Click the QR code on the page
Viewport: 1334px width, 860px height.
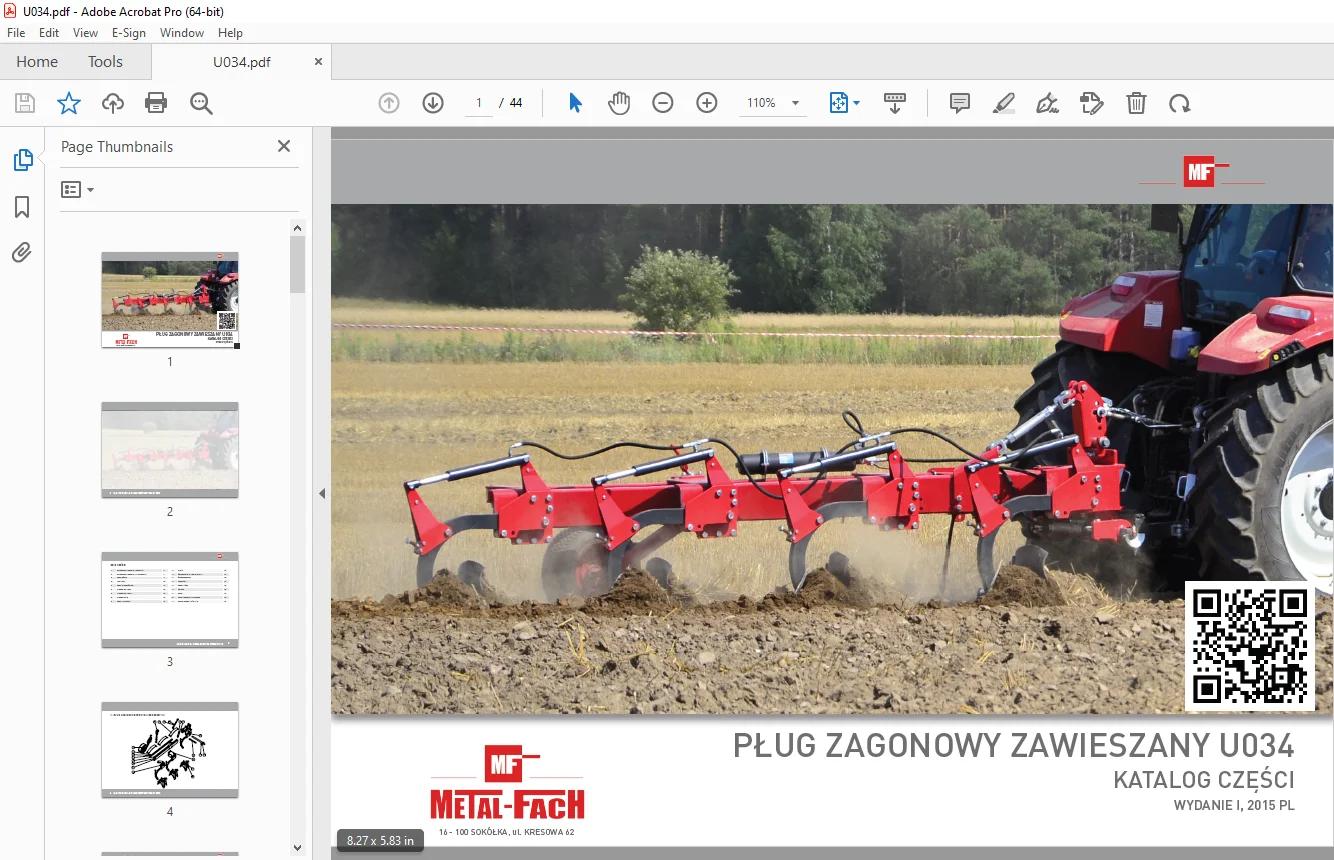(x=1250, y=646)
